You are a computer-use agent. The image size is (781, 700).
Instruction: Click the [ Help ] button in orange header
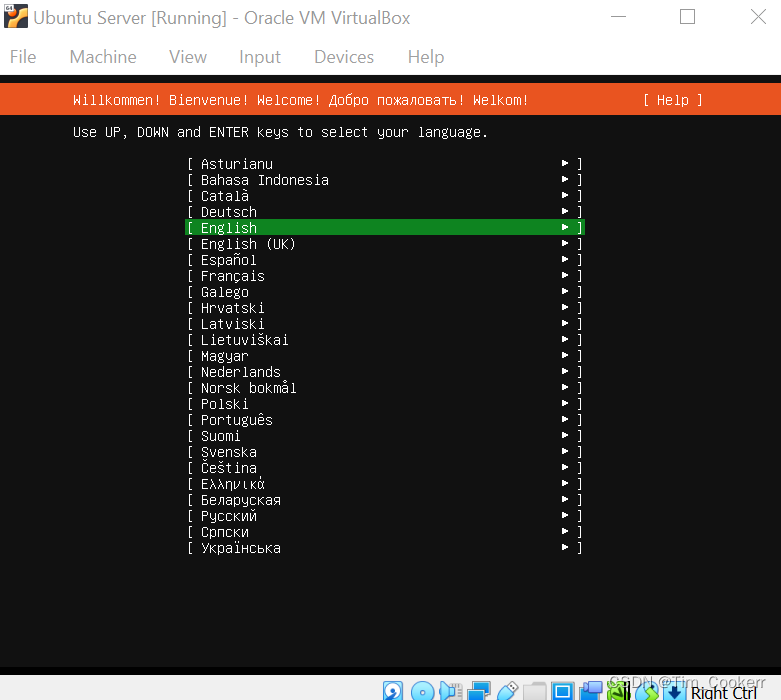(x=672, y=100)
